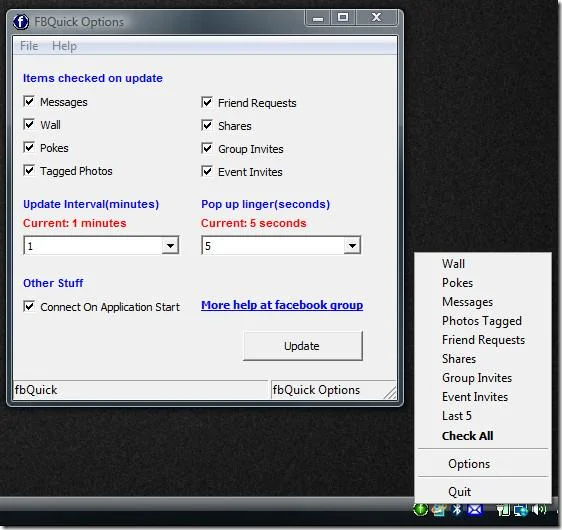This screenshot has height=530, width=562.
Task: Click the window resize grip corner
Action: coord(390,393)
